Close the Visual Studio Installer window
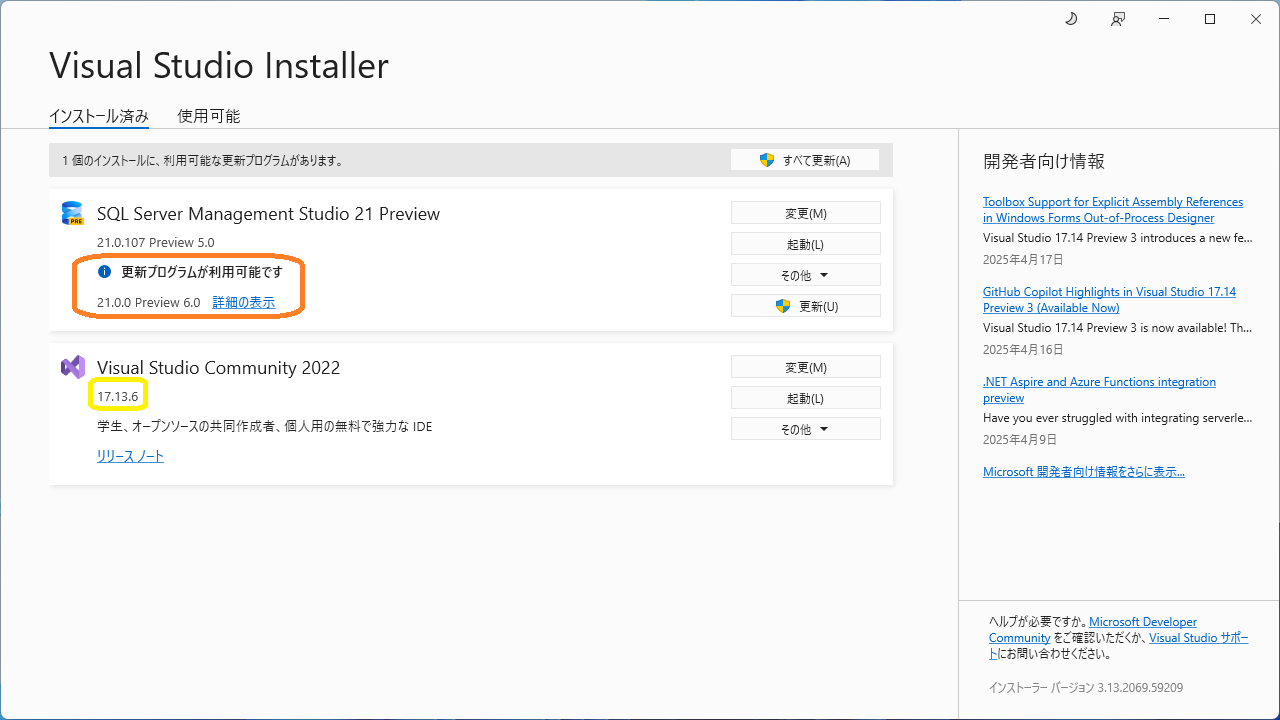 [x=1256, y=19]
